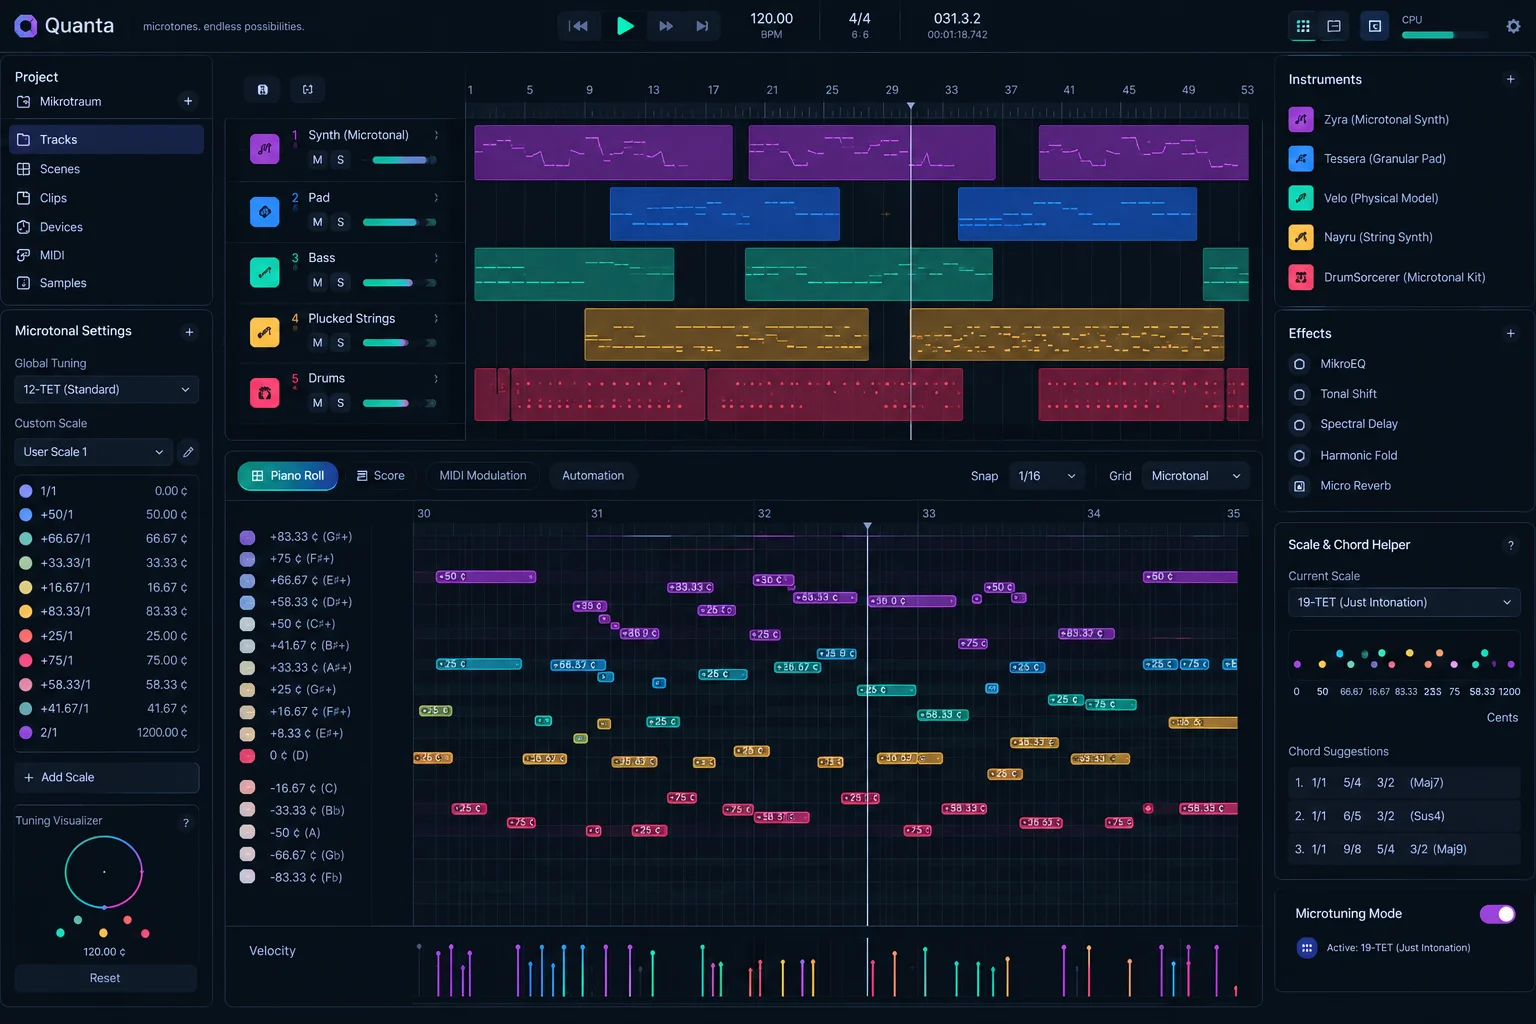Pick the Nayru string synth icon
This screenshot has width=1536, height=1024.
1301,237
